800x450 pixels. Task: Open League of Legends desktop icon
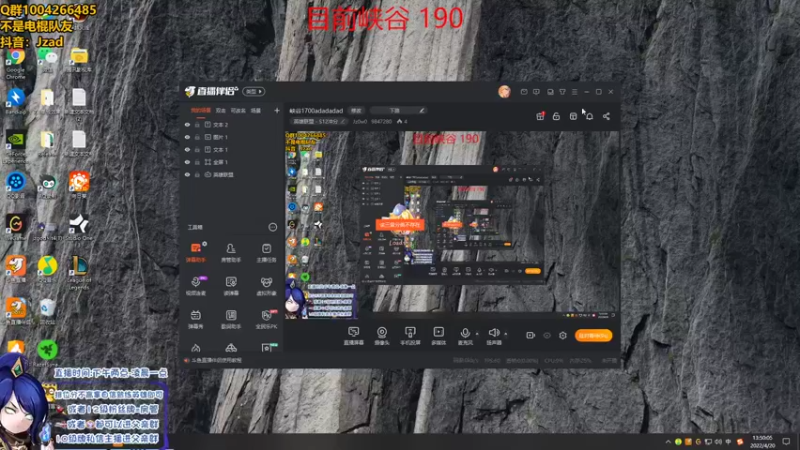tap(79, 272)
